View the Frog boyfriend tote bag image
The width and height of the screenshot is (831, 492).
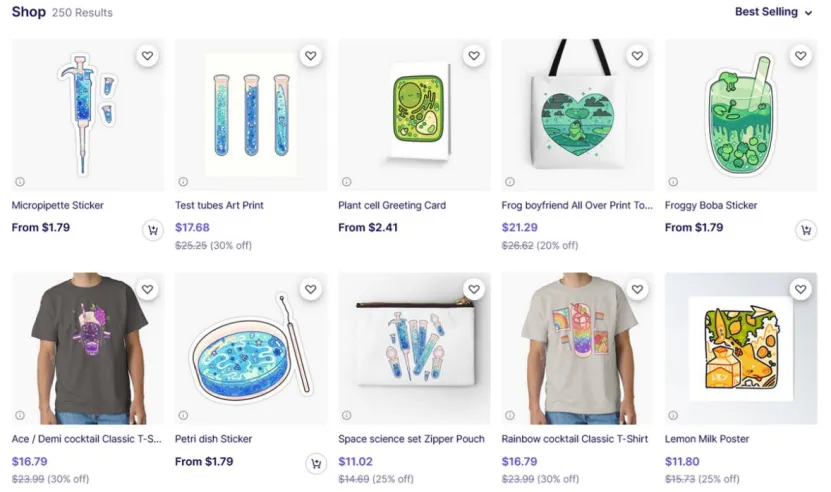tap(578, 115)
